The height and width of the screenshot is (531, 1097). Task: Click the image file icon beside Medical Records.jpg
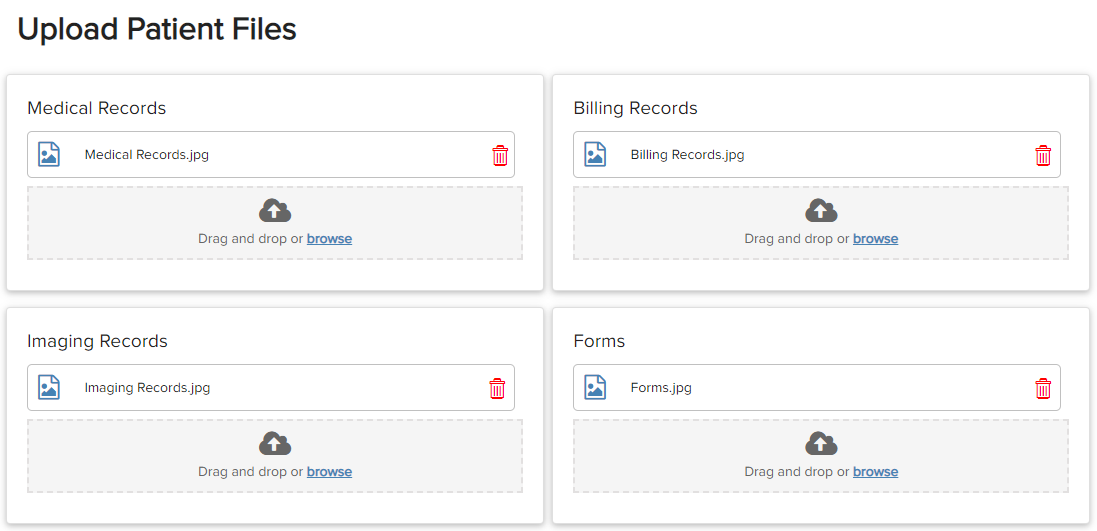tap(49, 155)
